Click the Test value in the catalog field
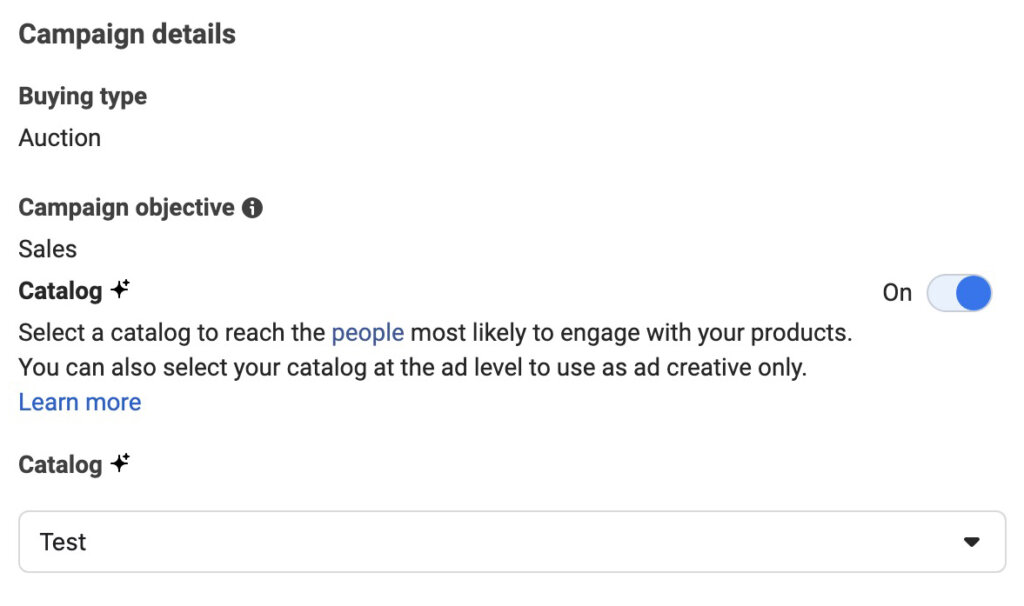This screenshot has height=606, width=1024. click(63, 541)
